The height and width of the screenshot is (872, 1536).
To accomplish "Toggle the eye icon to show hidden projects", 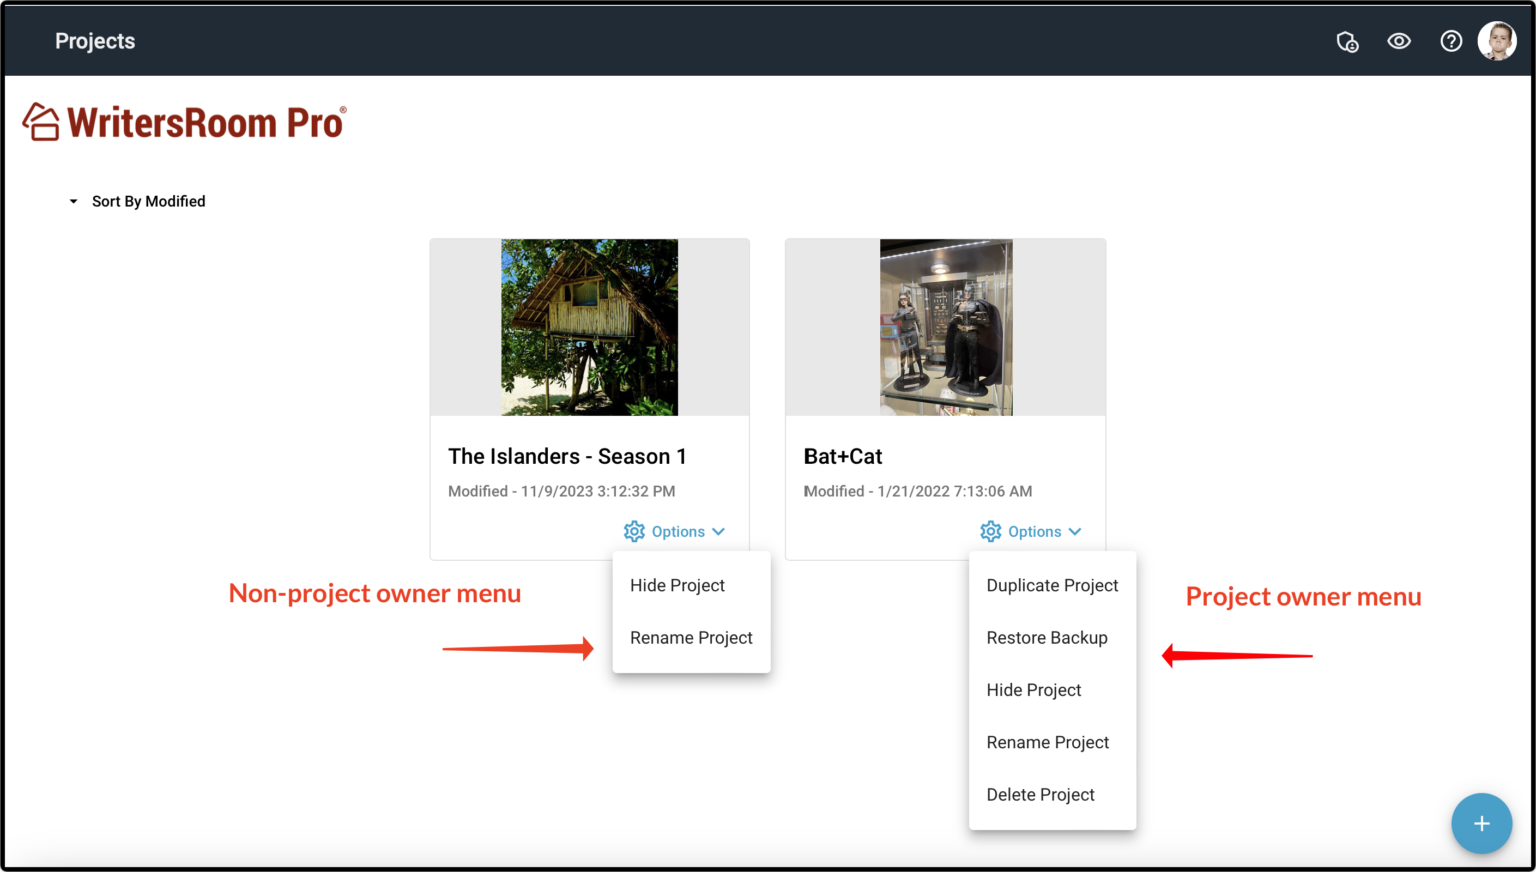I will tap(1399, 41).
